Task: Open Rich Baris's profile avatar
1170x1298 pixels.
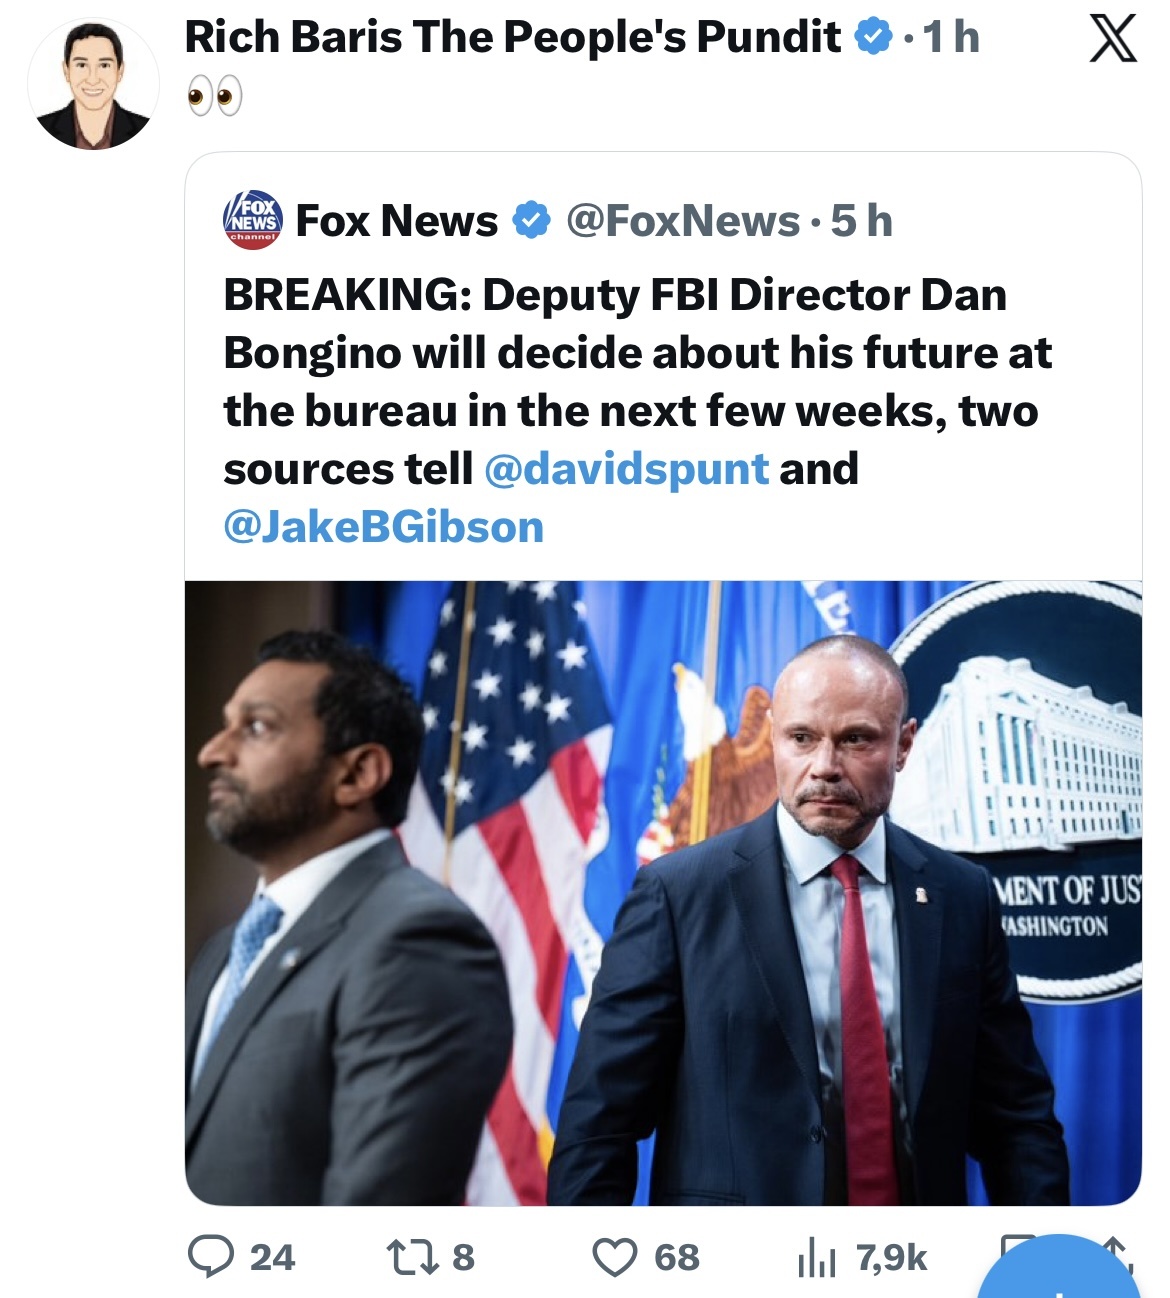Action: coord(93,85)
